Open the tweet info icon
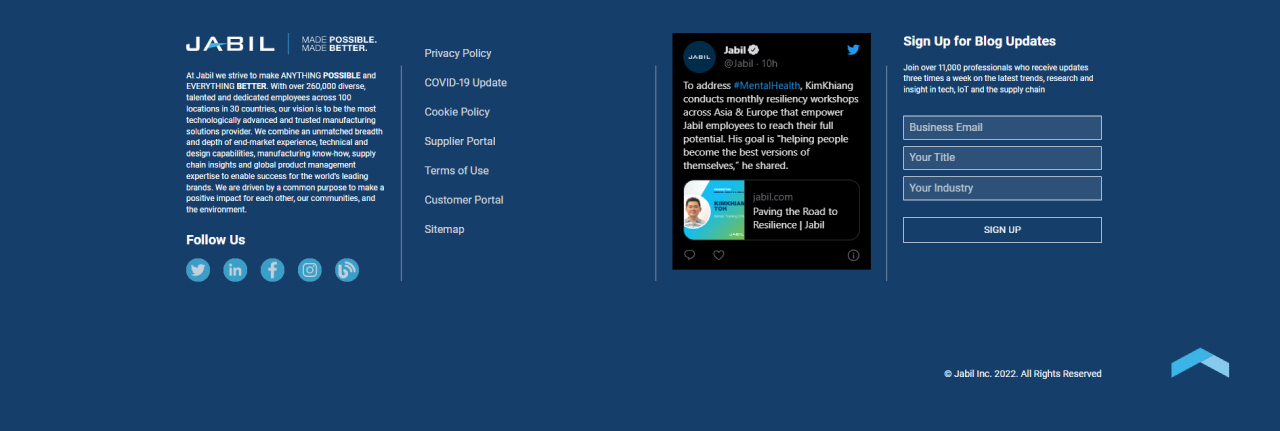The width and height of the screenshot is (1280, 431). click(853, 255)
